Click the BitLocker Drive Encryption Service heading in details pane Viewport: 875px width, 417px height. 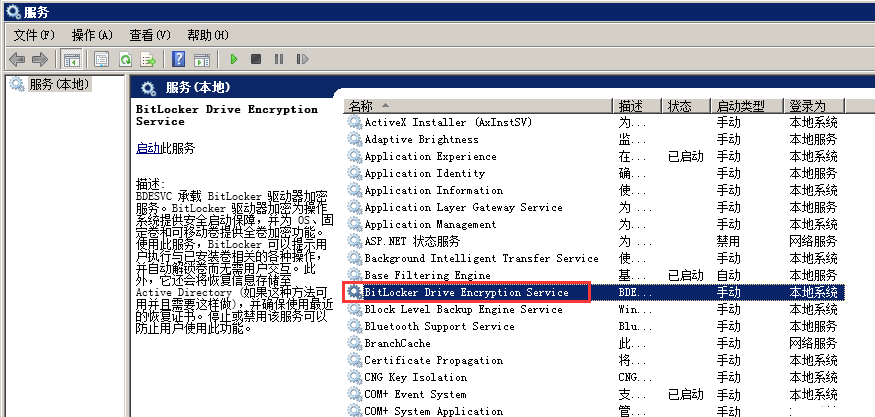tap(227, 115)
